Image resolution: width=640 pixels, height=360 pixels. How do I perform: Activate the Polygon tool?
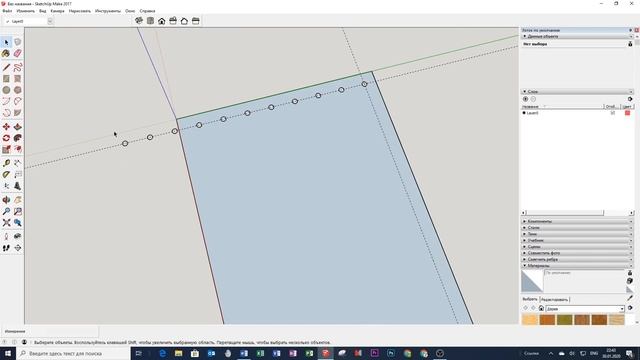[x=18, y=90]
